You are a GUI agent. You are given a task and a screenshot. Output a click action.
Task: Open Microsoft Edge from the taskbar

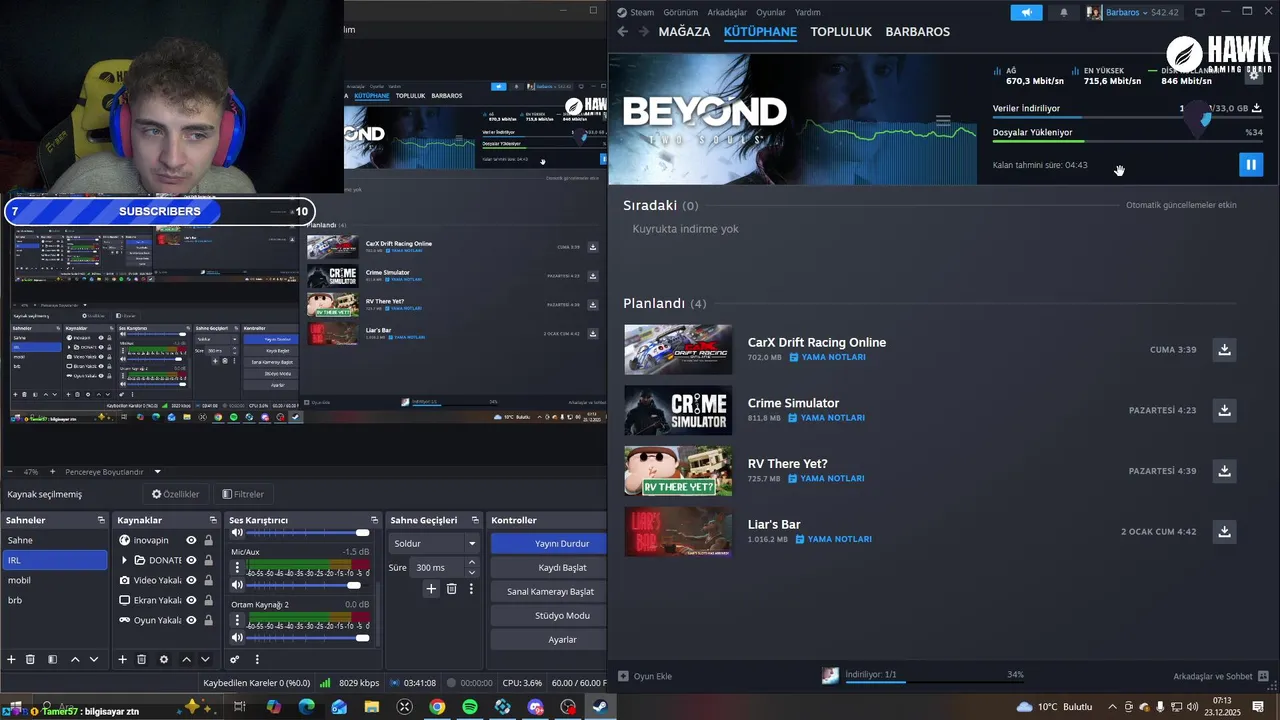pos(306,707)
